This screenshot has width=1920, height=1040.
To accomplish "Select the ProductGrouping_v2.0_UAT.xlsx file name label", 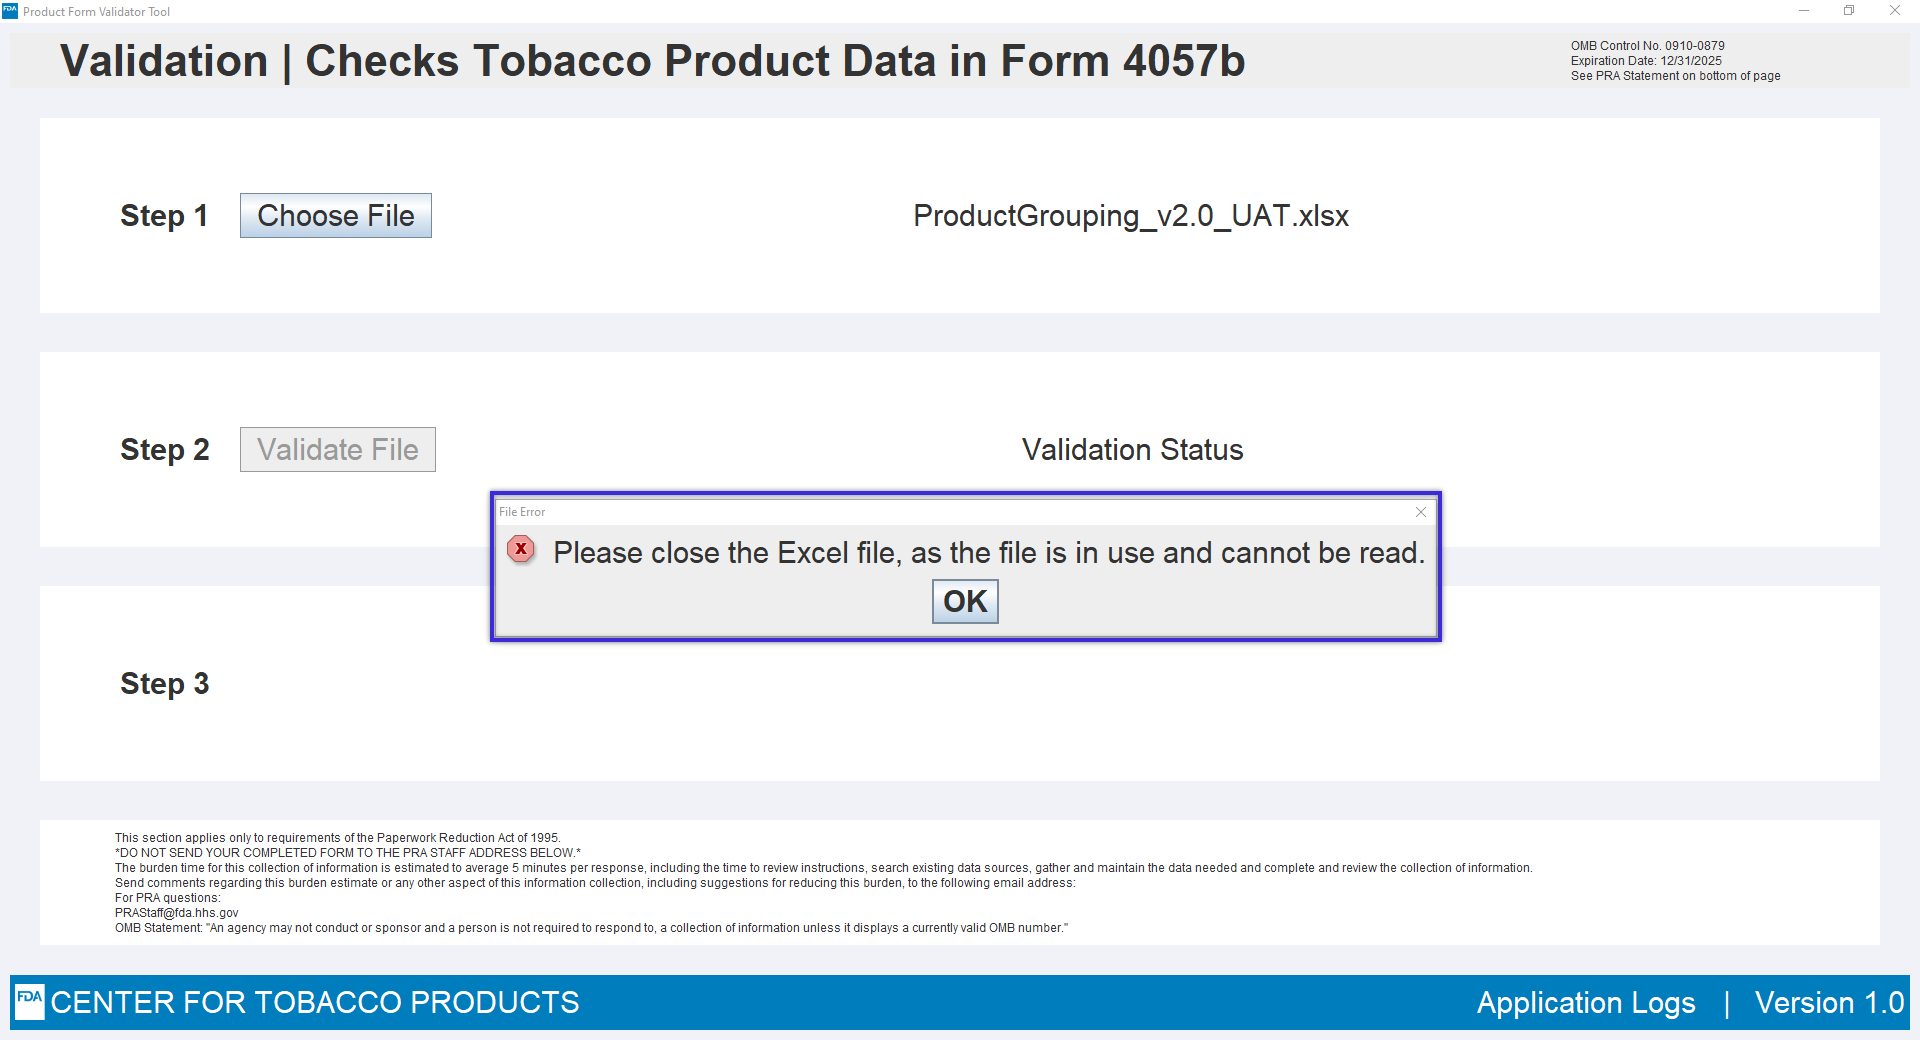I will [x=1131, y=216].
